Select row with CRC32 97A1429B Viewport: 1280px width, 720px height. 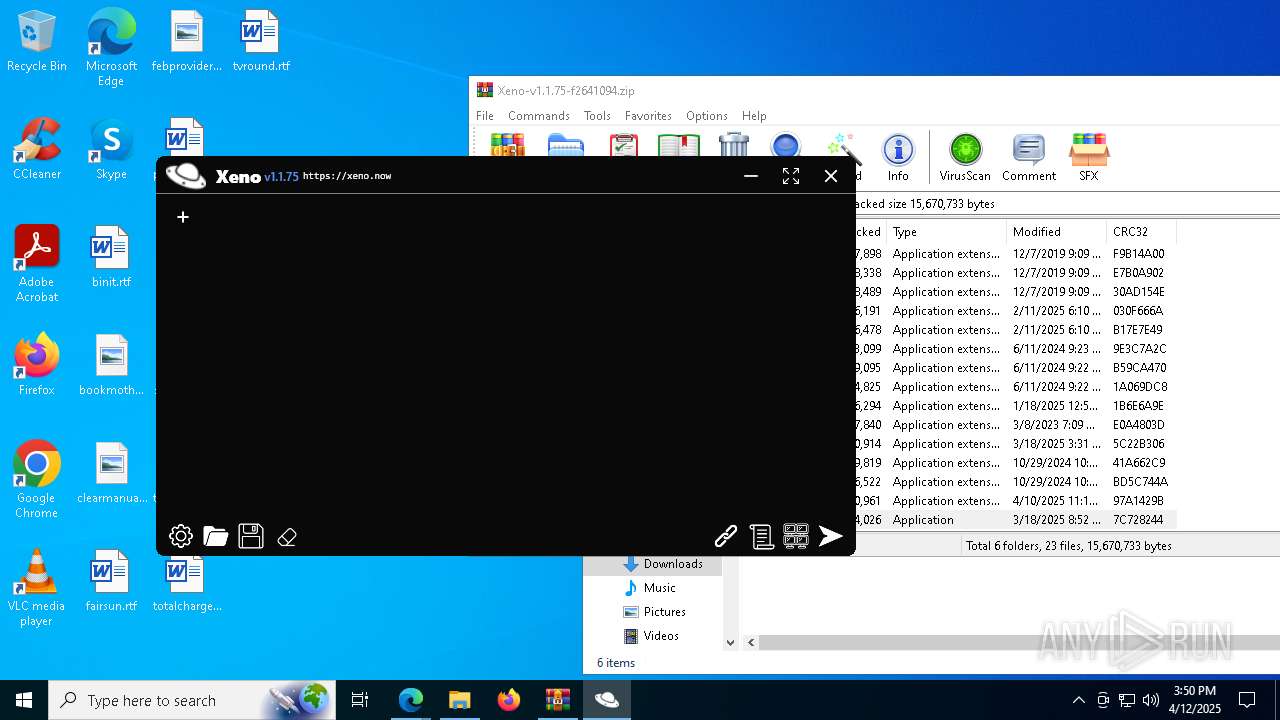click(1016, 501)
